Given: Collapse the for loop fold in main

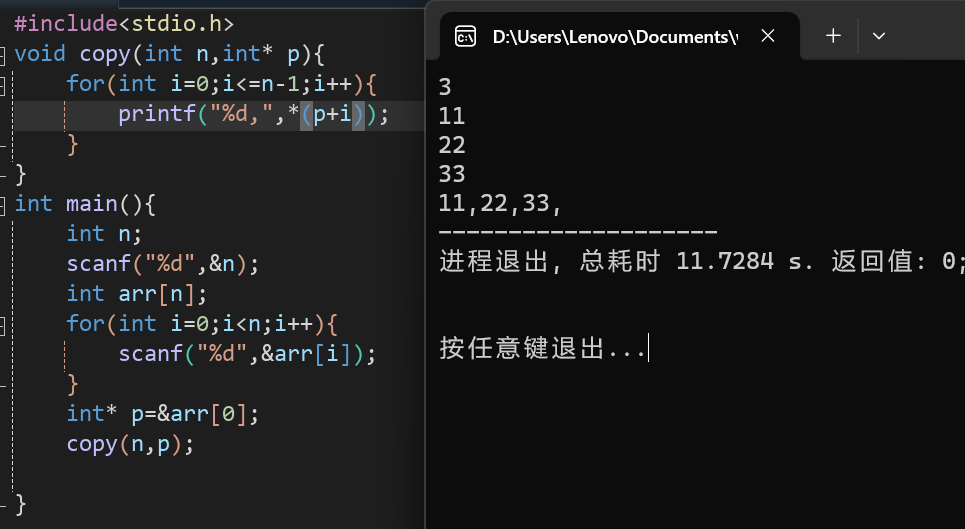Looking at the screenshot, I should tap(2, 325).
